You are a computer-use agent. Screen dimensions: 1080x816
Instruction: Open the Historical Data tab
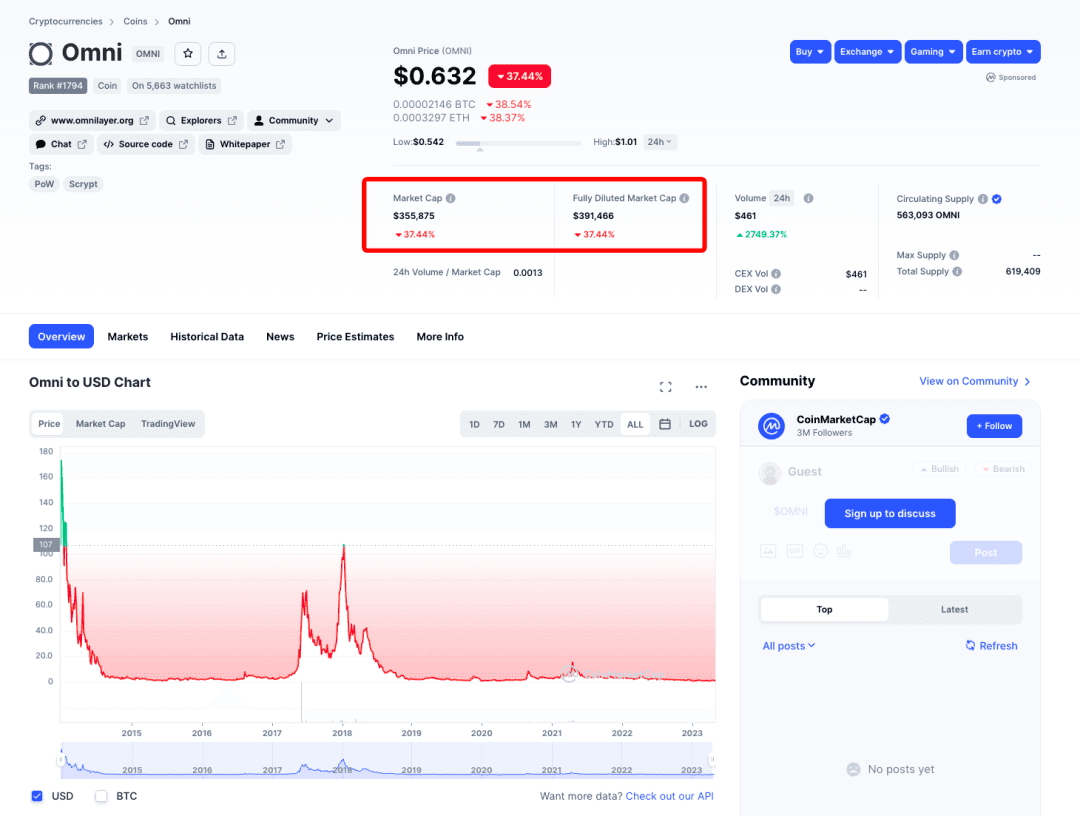pos(207,337)
